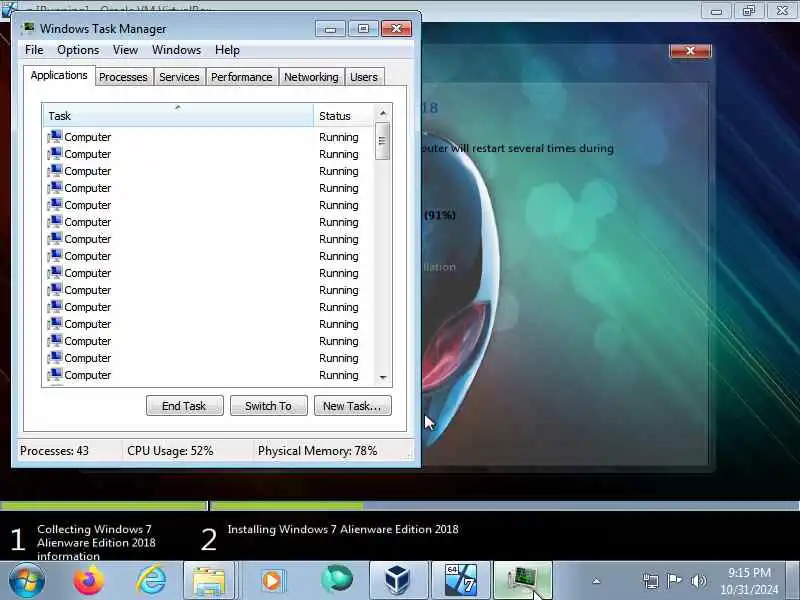Maximize the Windows Task Manager window
Screen dimensions: 800x600
pyautogui.click(x=363, y=29)
